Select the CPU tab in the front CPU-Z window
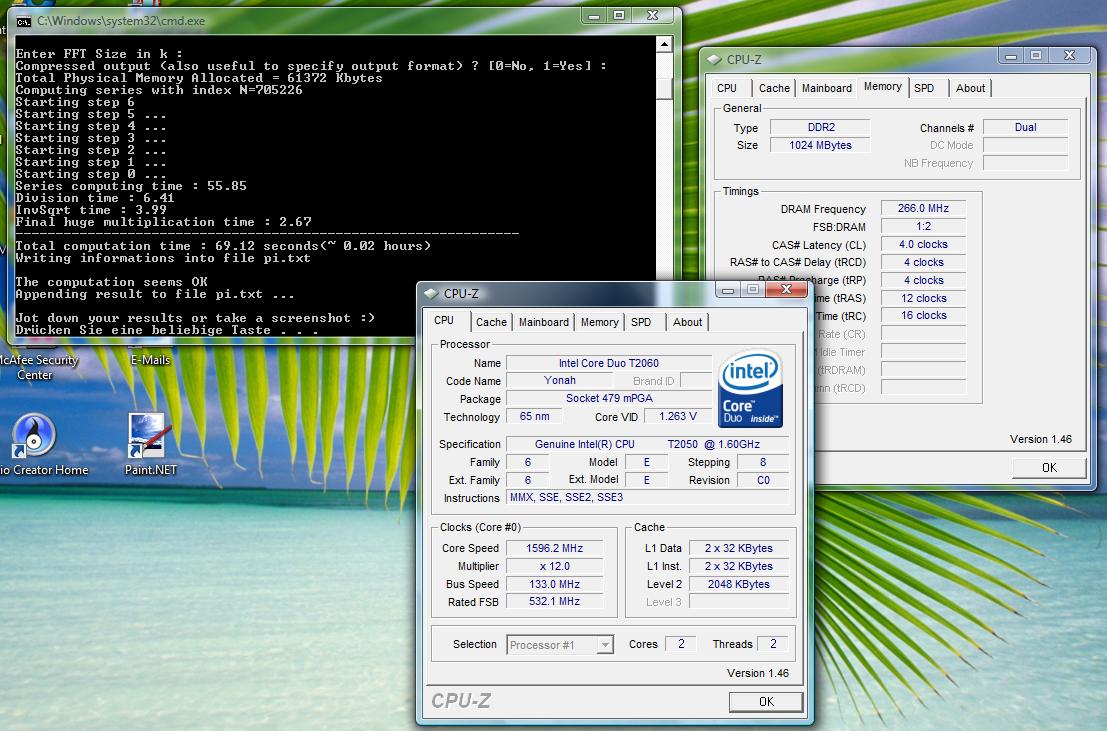This screenshot has width=1107, height=731. point(444,321)
